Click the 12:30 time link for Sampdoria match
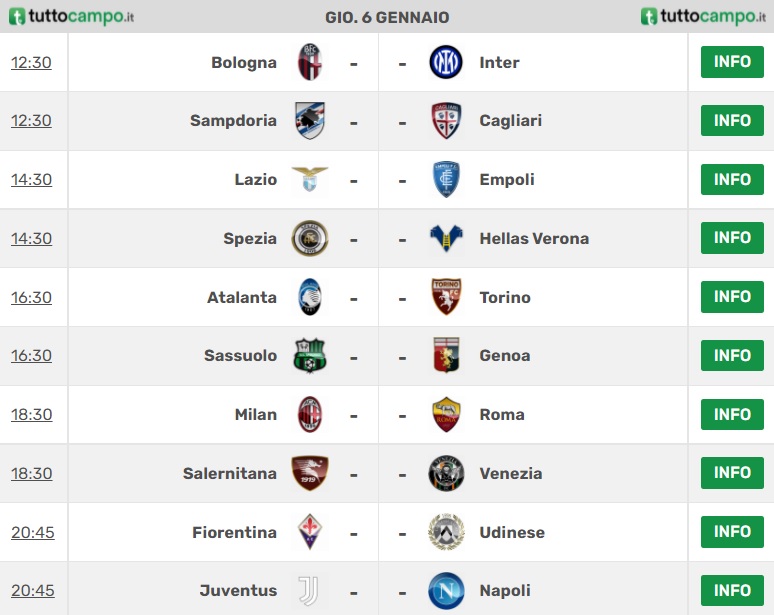Viewport: 774px width, 615px height. 31,120
